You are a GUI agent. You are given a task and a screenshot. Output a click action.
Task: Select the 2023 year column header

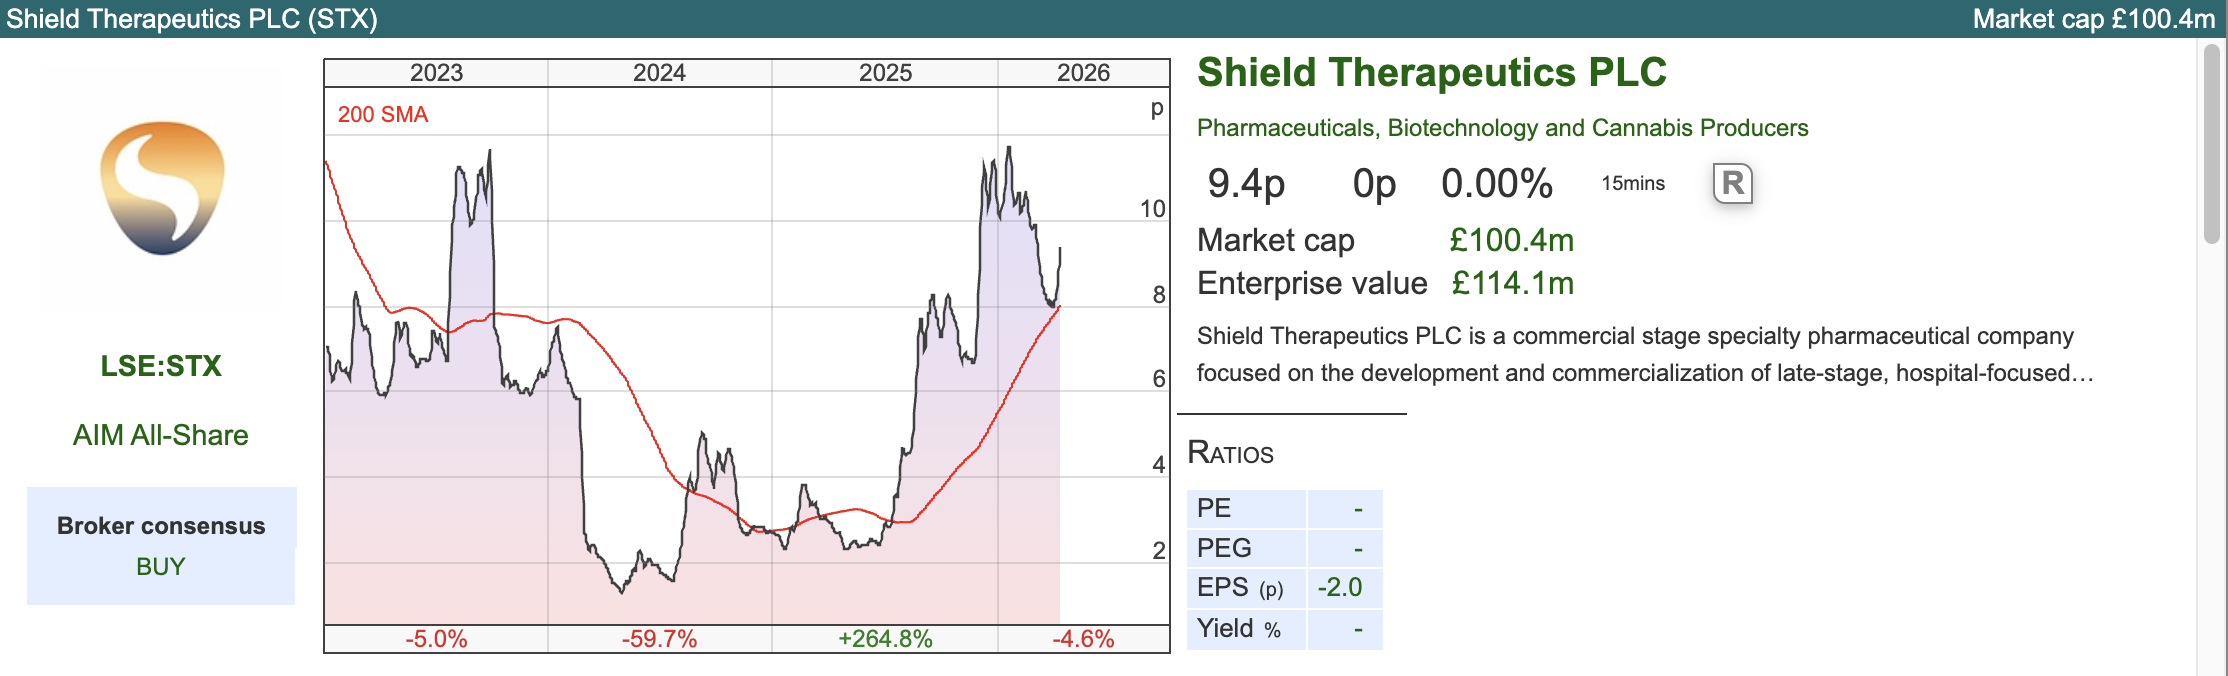pyautogui.click(x=436, y=73)
